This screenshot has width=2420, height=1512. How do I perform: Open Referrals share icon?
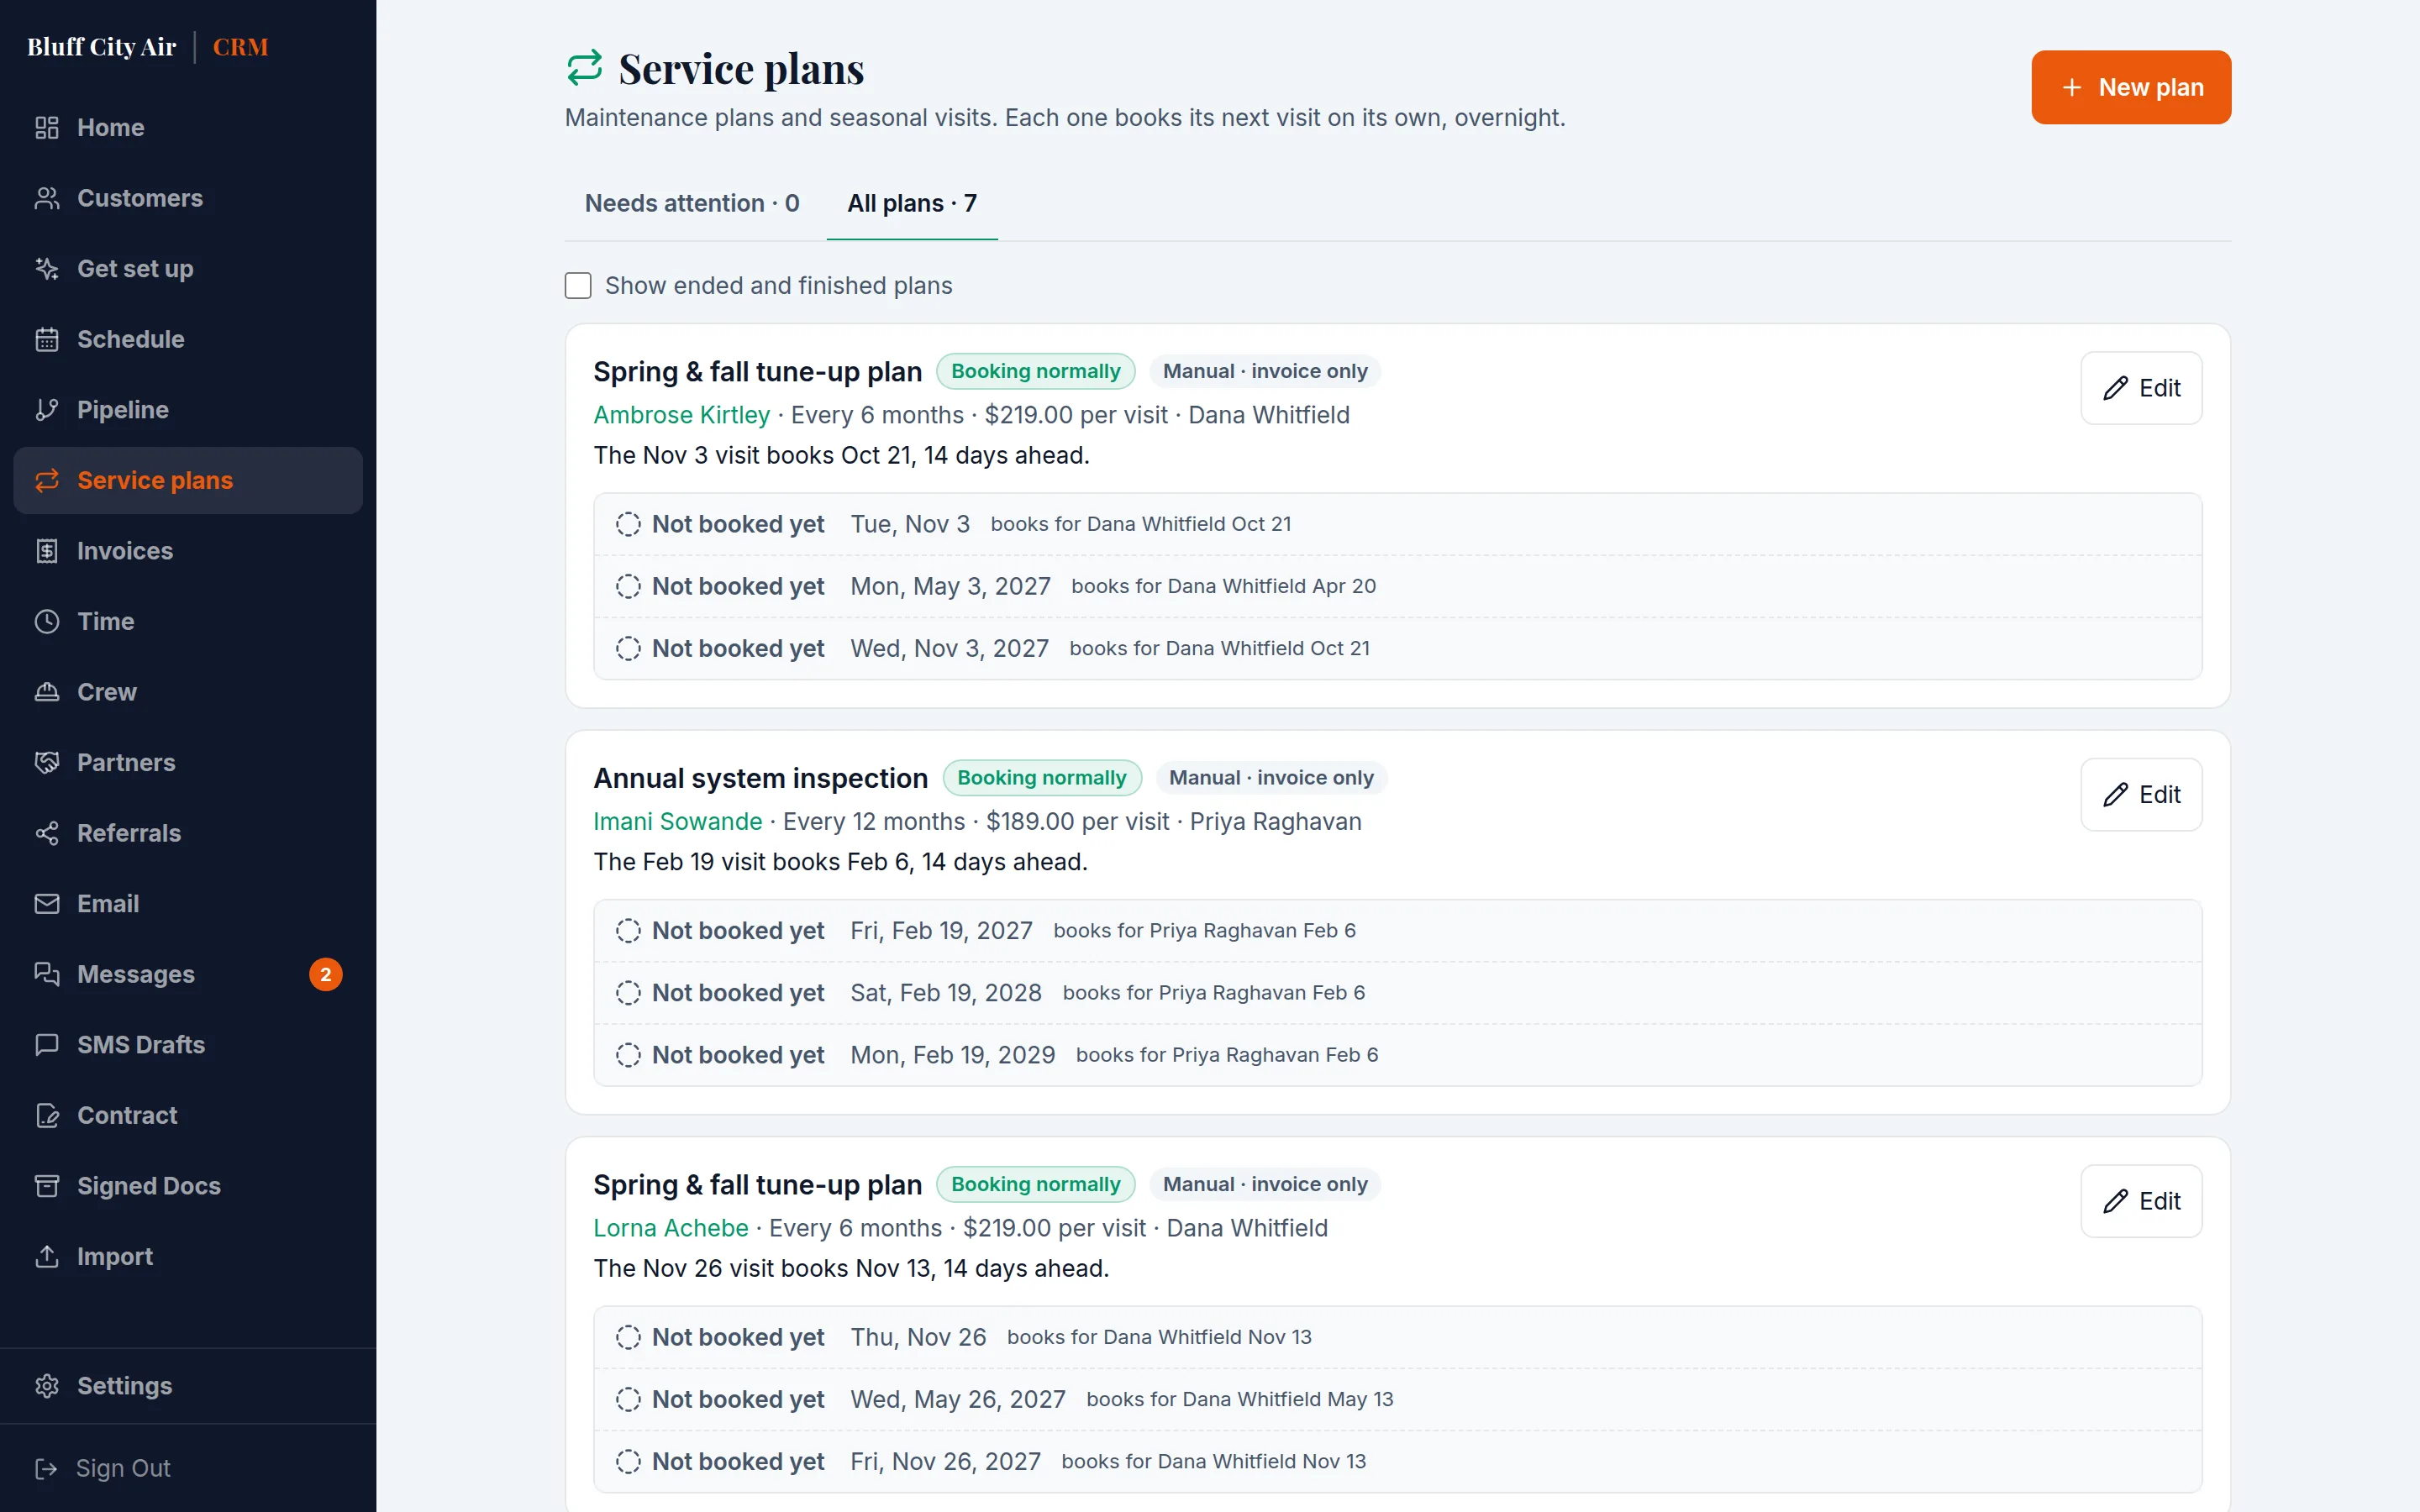(x=47, y=833)
